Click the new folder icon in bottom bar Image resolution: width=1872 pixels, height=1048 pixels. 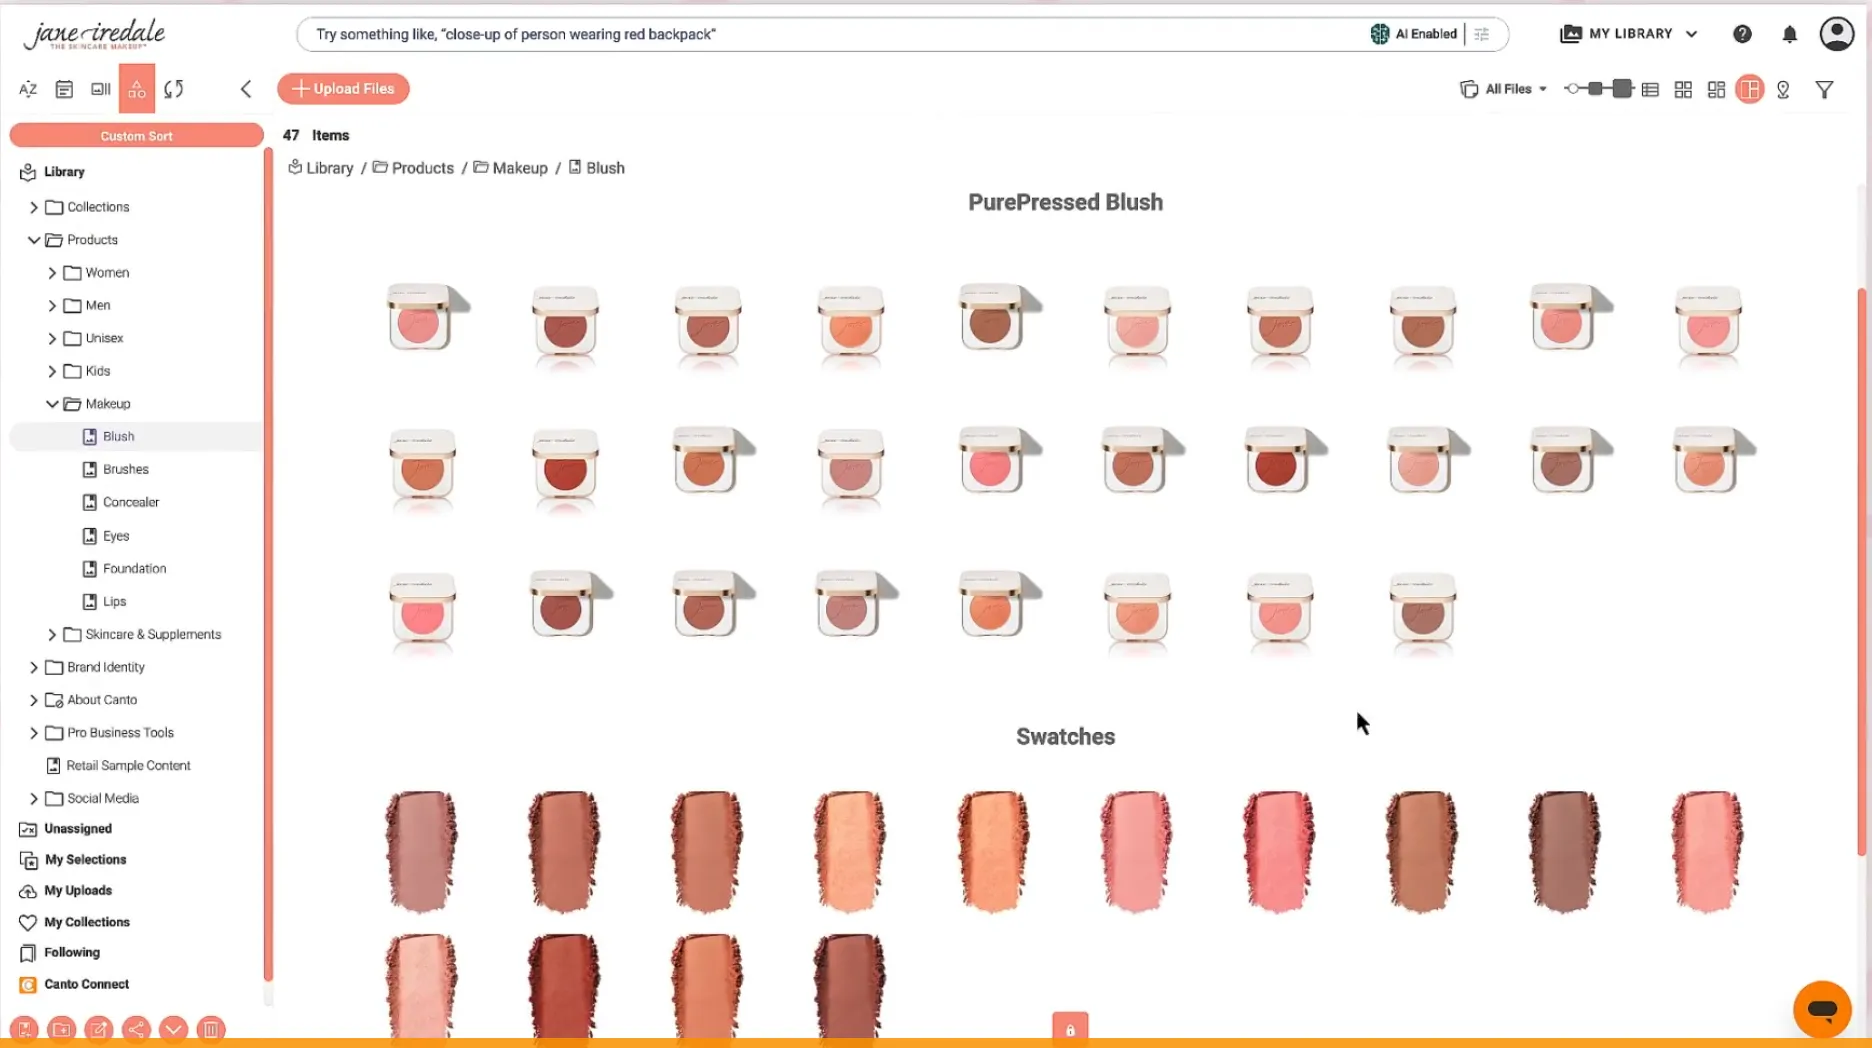pos(61,1029)
